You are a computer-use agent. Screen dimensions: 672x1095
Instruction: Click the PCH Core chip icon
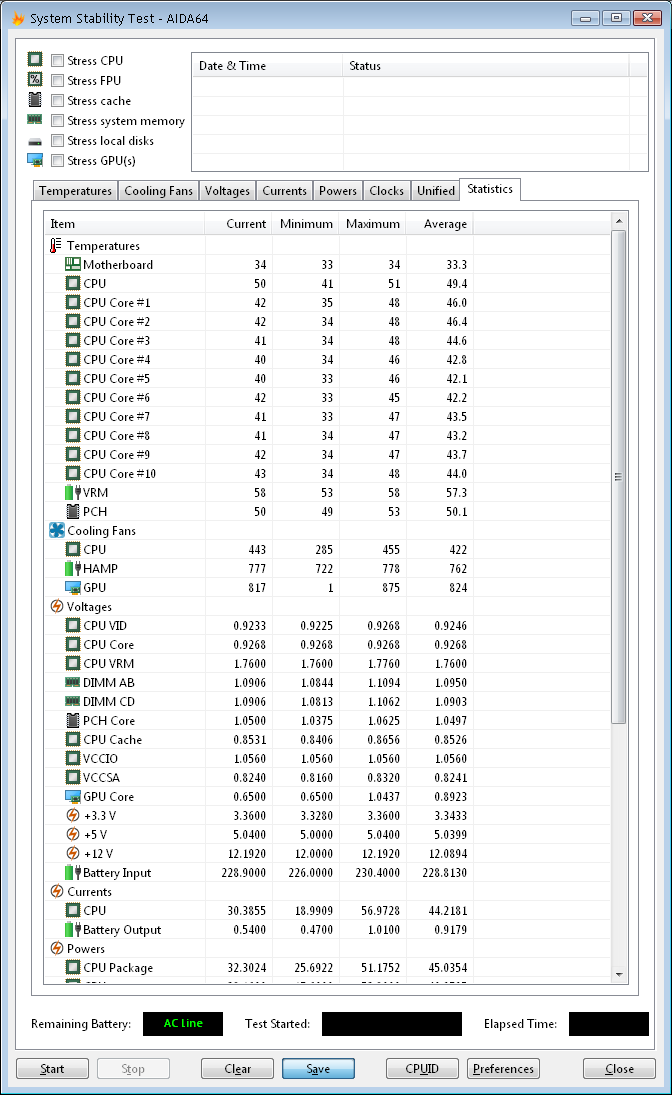click(73, 720)
